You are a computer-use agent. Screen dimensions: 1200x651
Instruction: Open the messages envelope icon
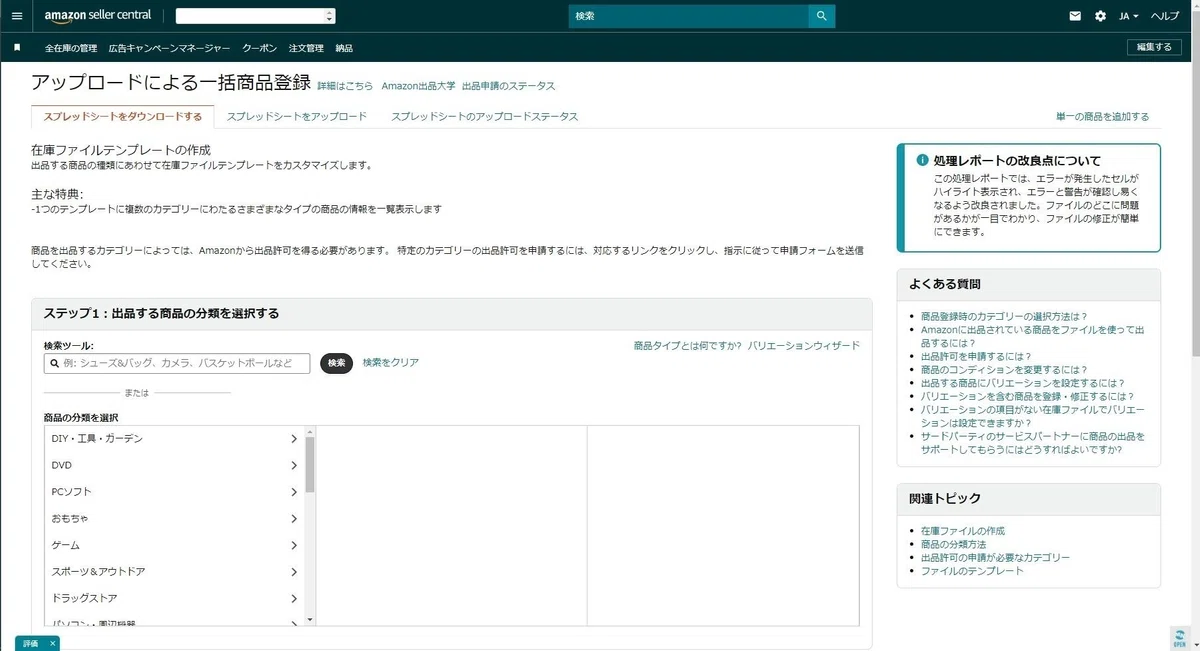(x=1075, y=16)
